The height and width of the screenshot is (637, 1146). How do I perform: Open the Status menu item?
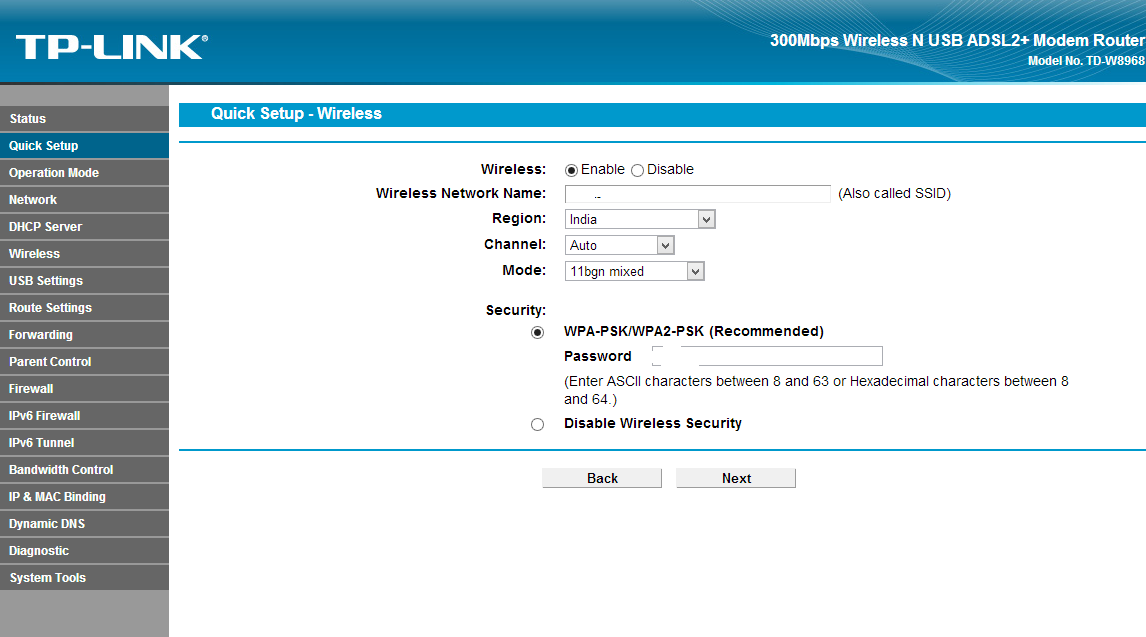click(x=84, y=118)
